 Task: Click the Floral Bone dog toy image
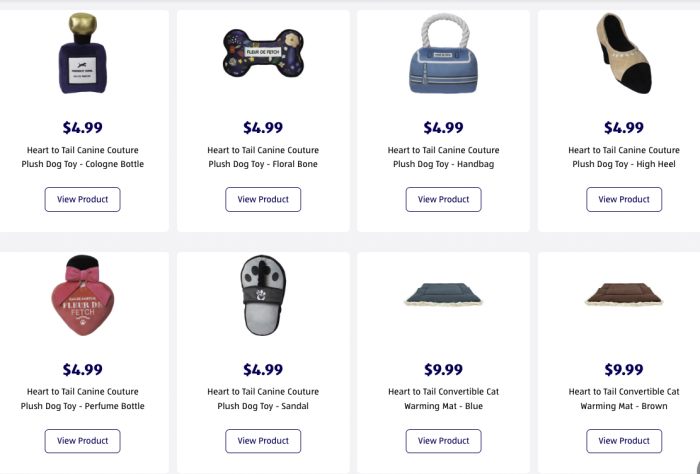pos(263,52)
